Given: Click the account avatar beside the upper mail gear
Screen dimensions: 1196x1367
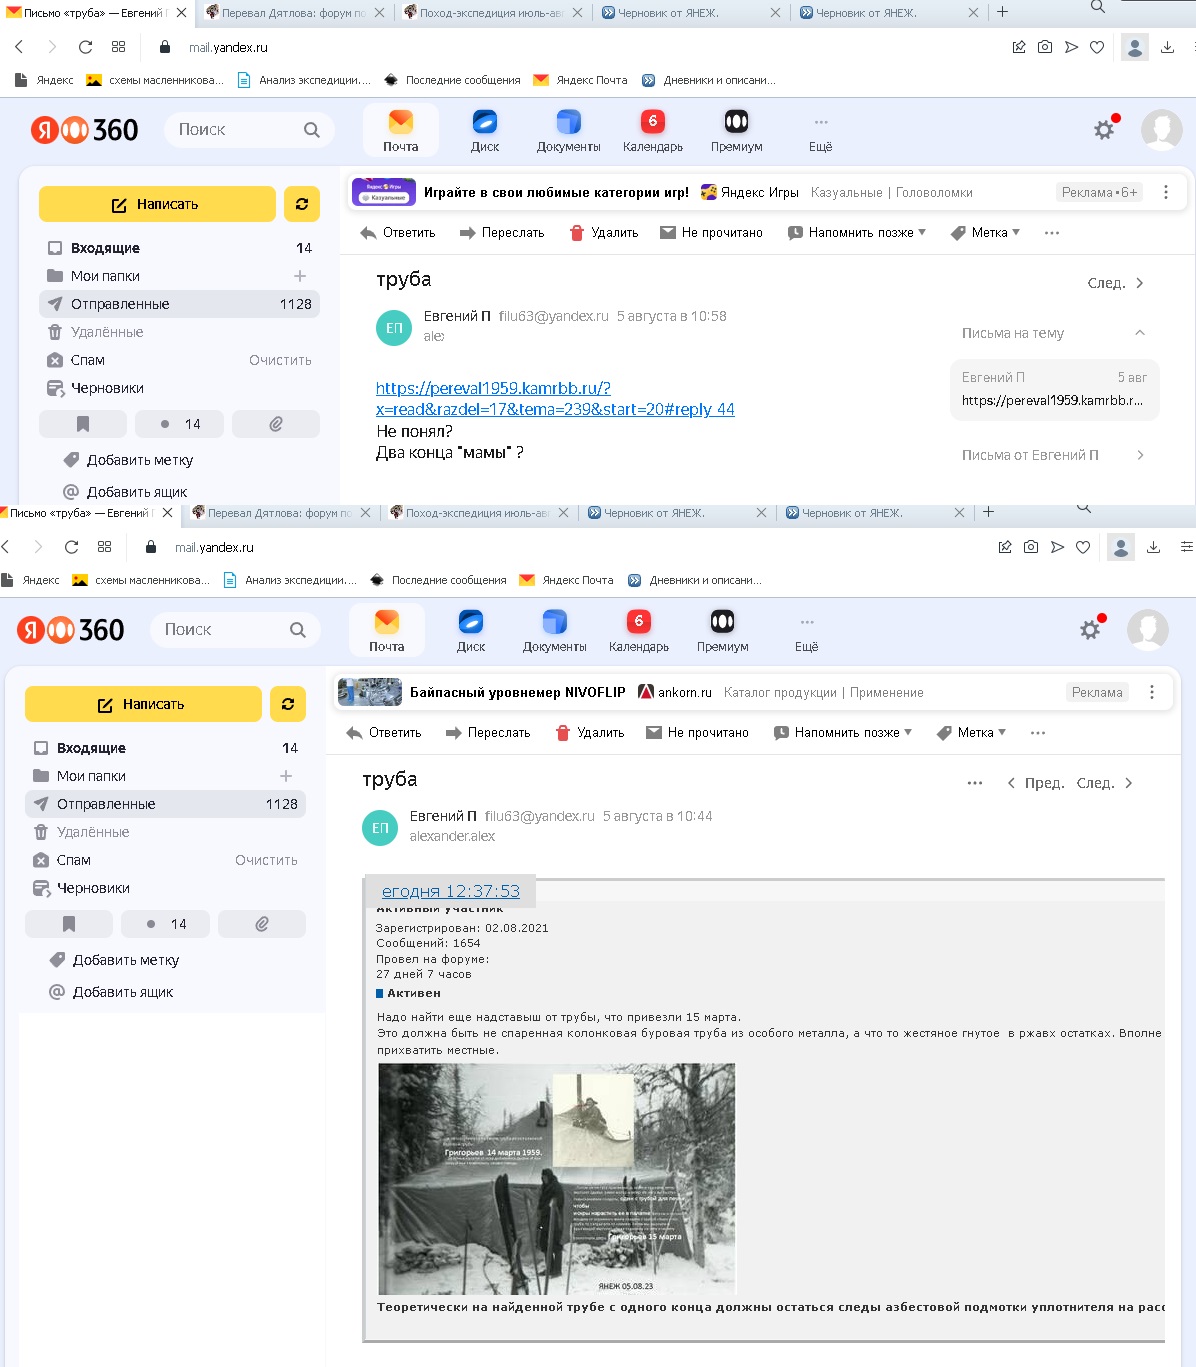Looking at the screenshot, I should tap(1162, 130).
